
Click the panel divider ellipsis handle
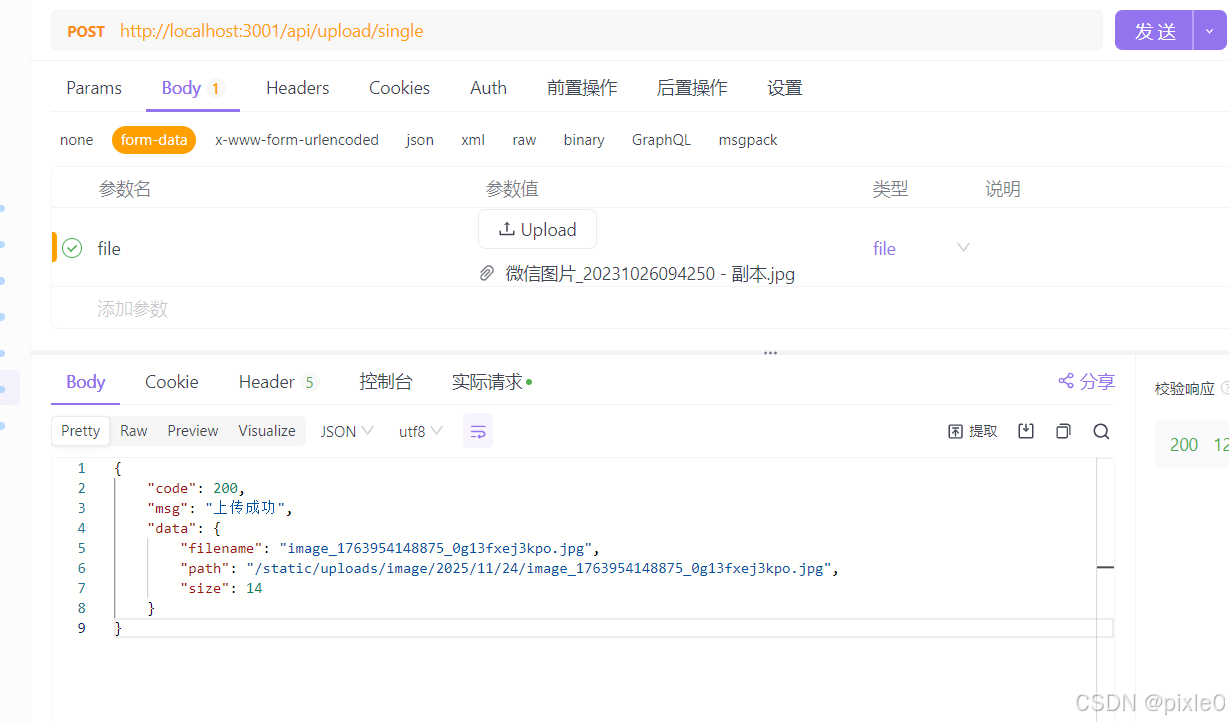click(770, 353)
